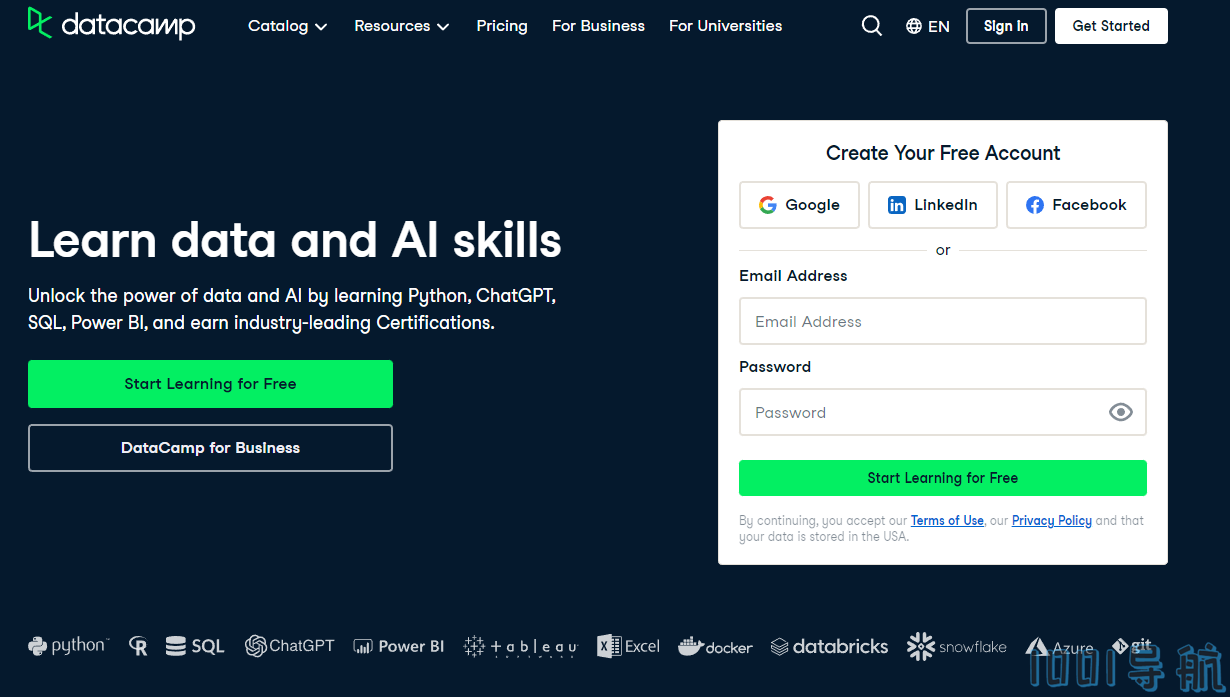Open the search magnifier icon
1230x697 pixels.
(872, 26)
